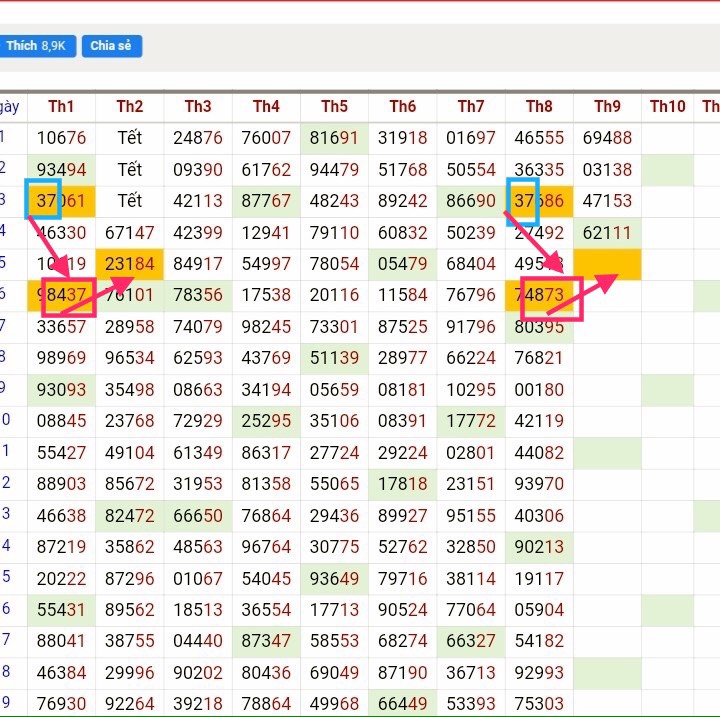Click the orange cell 23184 in Th2
This screenshot has width=720, height=717.
[130, 264]
